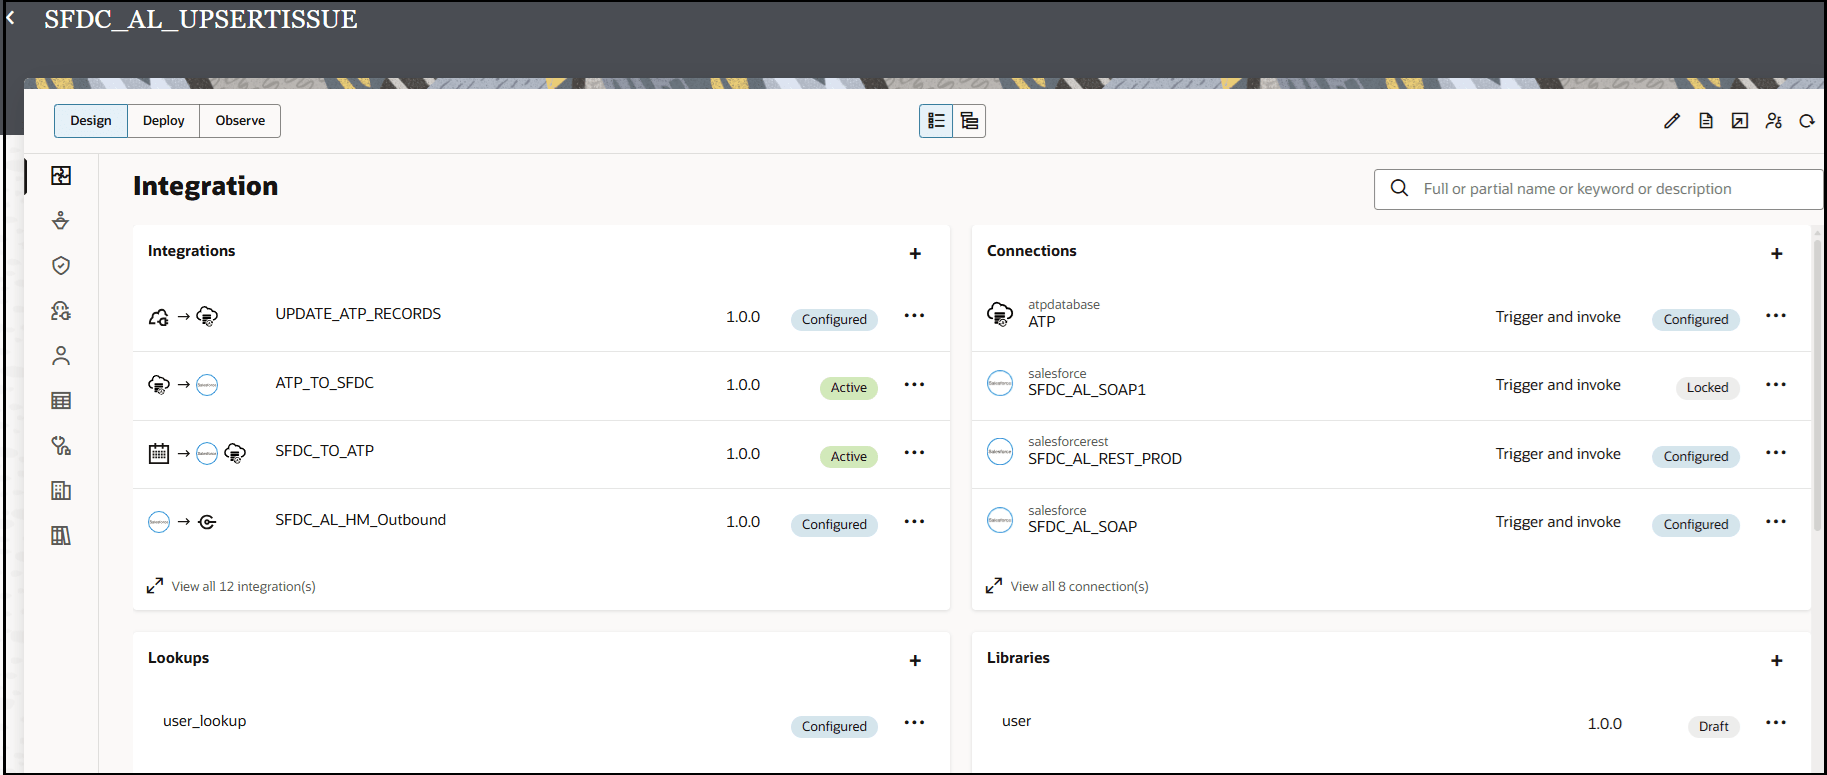Open actions menu for SFDC_AL_REST_PROD connection
The width and height of the screenshot is (1827, 775).
click(1776, 453)
